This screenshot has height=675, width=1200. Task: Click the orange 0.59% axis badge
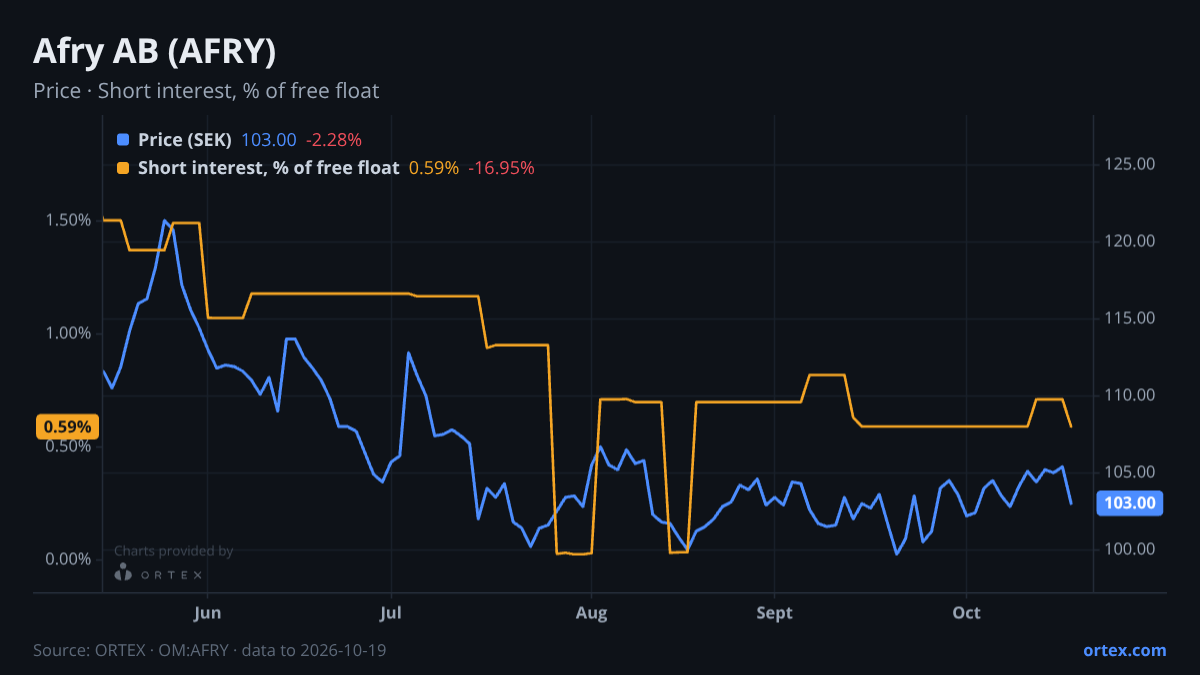coord(68,427)
